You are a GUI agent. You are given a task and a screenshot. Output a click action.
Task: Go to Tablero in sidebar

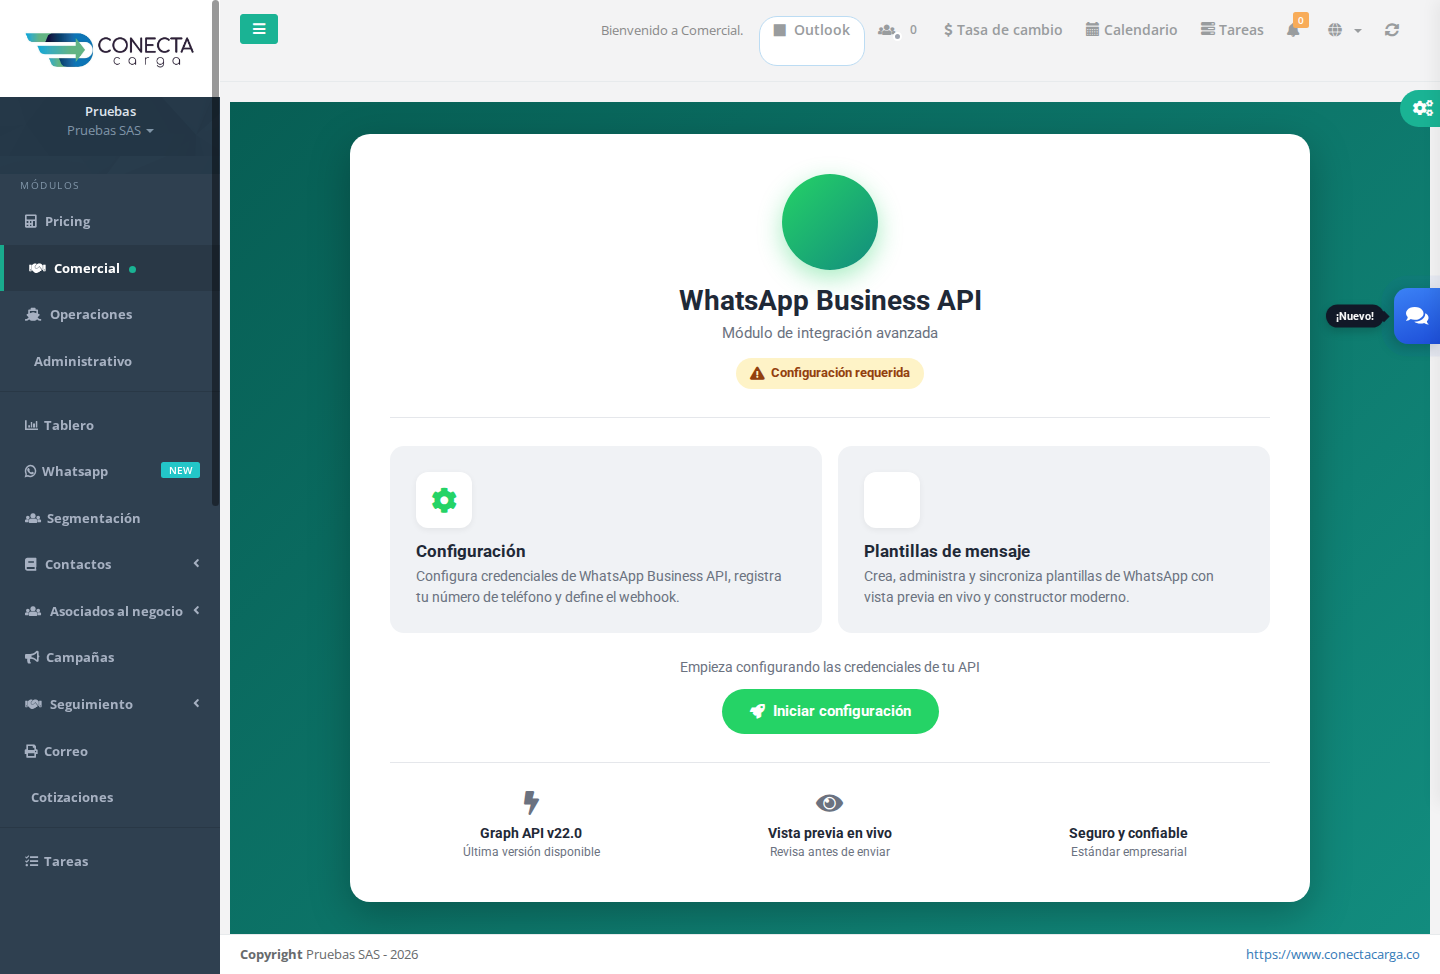[110, 425]
